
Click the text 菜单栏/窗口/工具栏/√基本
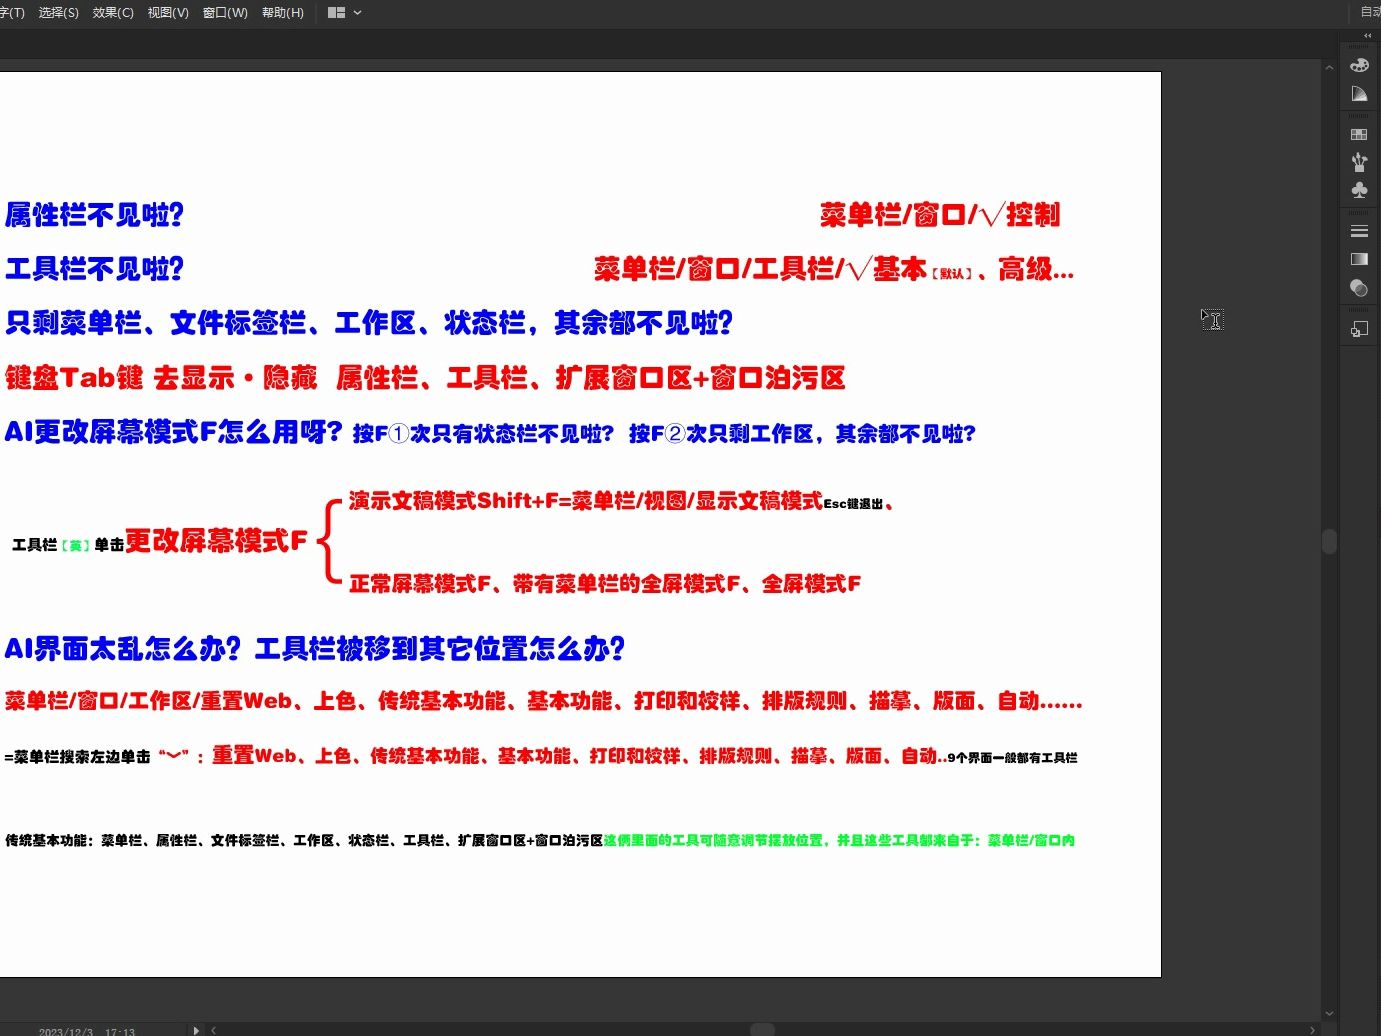tap(760, 269)
